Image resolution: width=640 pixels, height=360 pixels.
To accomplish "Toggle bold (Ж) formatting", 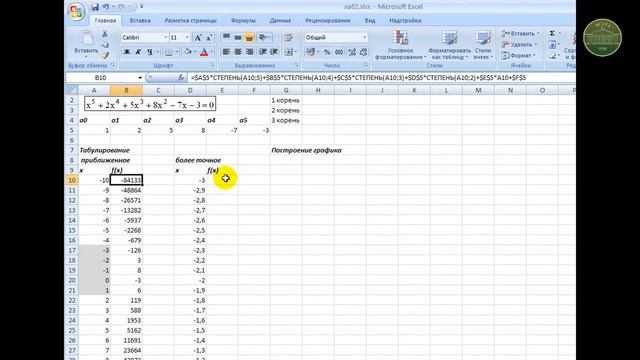I will click(x=127, y=52).
